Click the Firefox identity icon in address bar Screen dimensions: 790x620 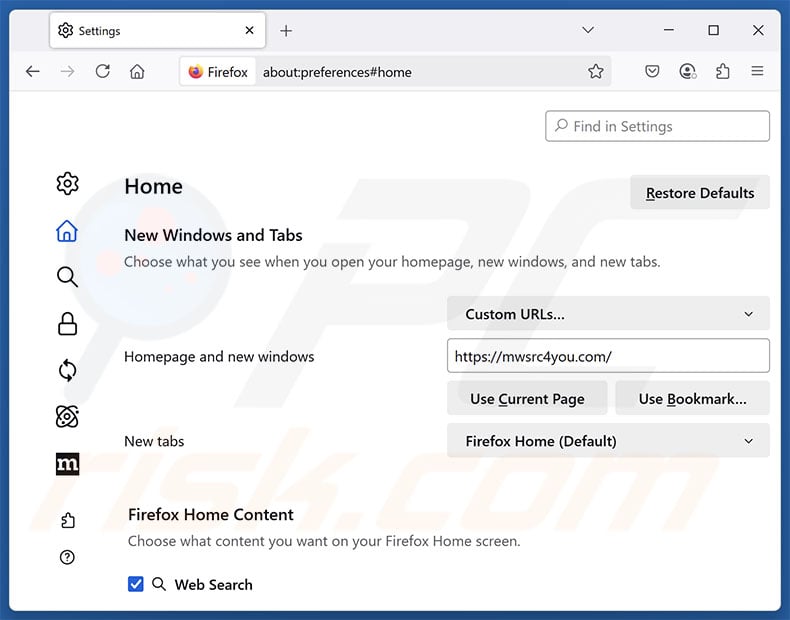(x=218, y=72)
